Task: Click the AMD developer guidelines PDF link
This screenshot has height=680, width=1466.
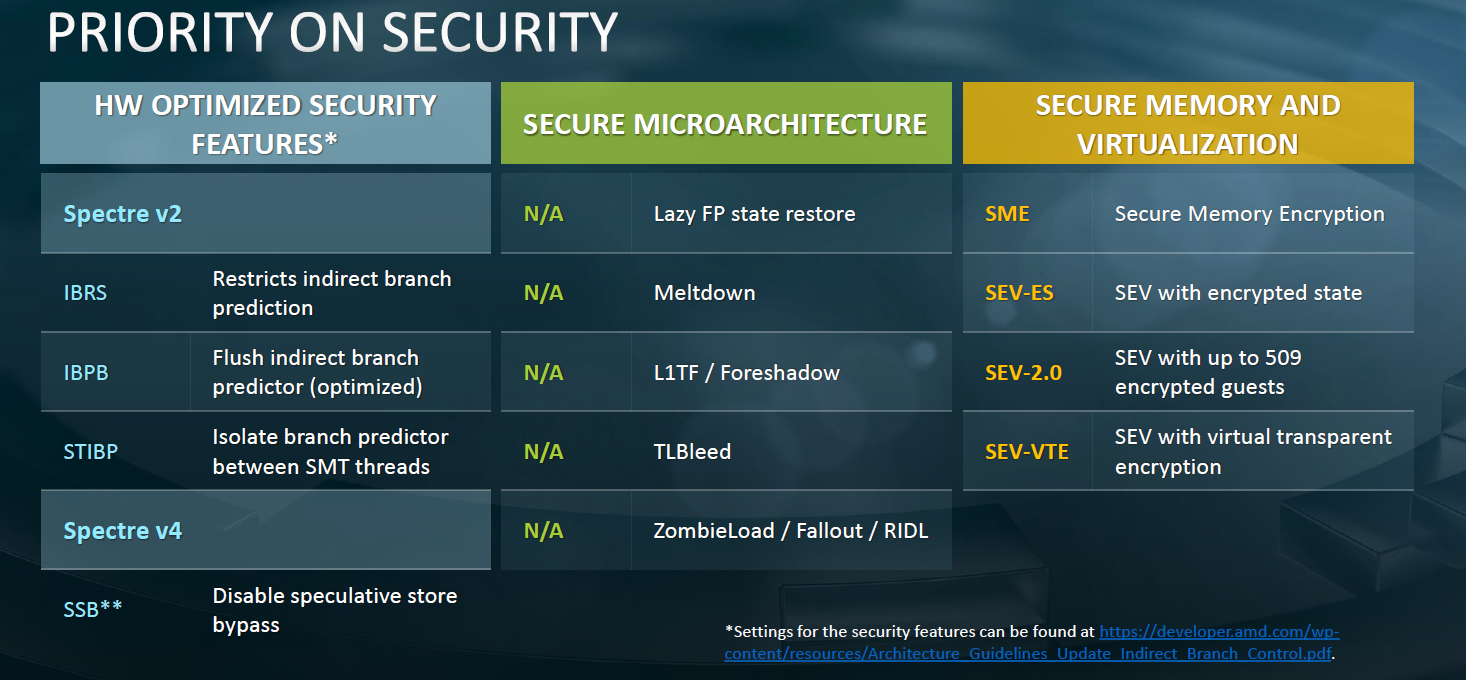Action: click(1031, 643)
